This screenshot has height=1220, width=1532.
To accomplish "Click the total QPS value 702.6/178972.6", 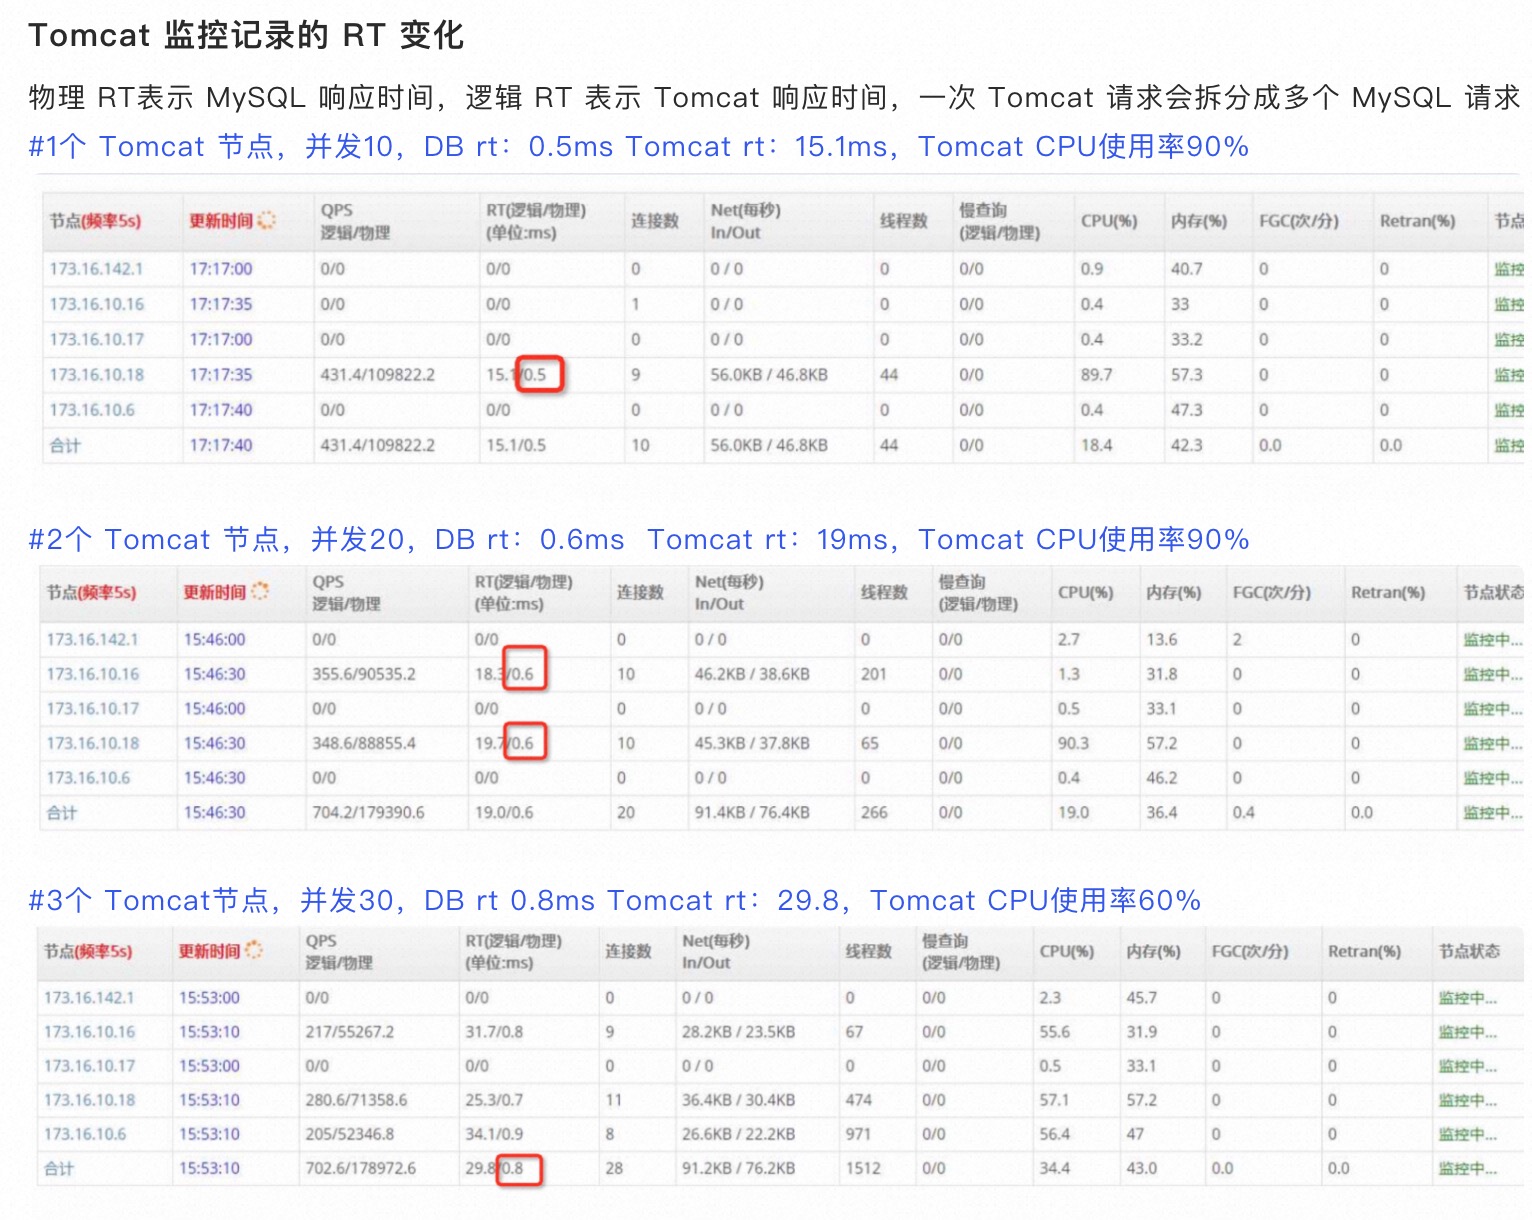I will 361,1167.
